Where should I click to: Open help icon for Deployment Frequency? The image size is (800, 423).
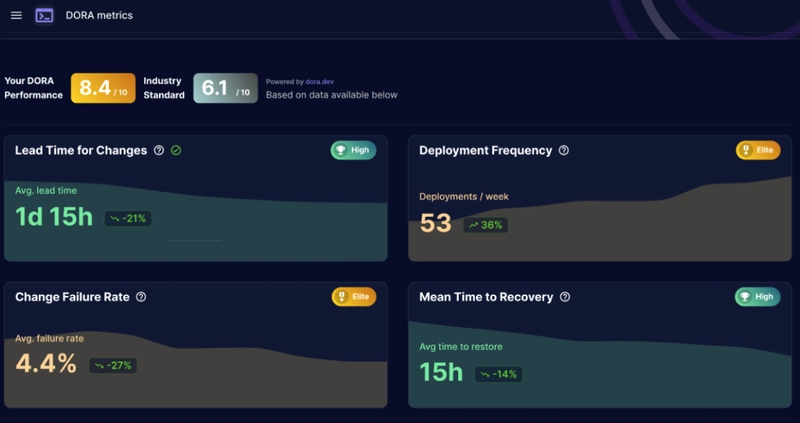pos(564,151)
